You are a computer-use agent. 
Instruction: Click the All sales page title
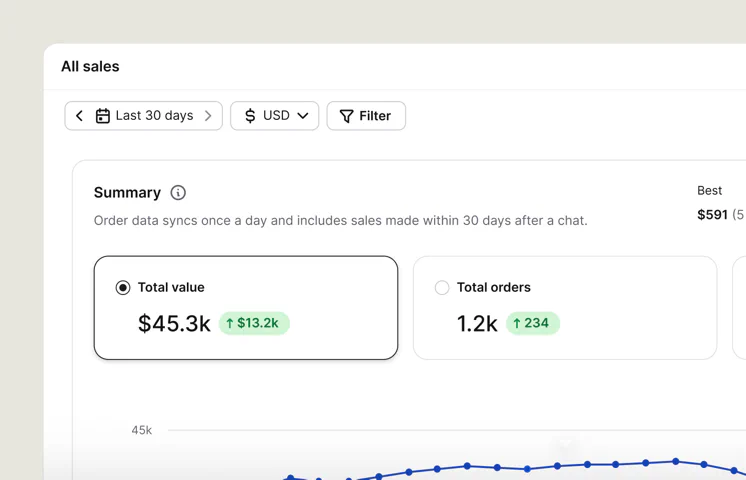pos(90,66)
